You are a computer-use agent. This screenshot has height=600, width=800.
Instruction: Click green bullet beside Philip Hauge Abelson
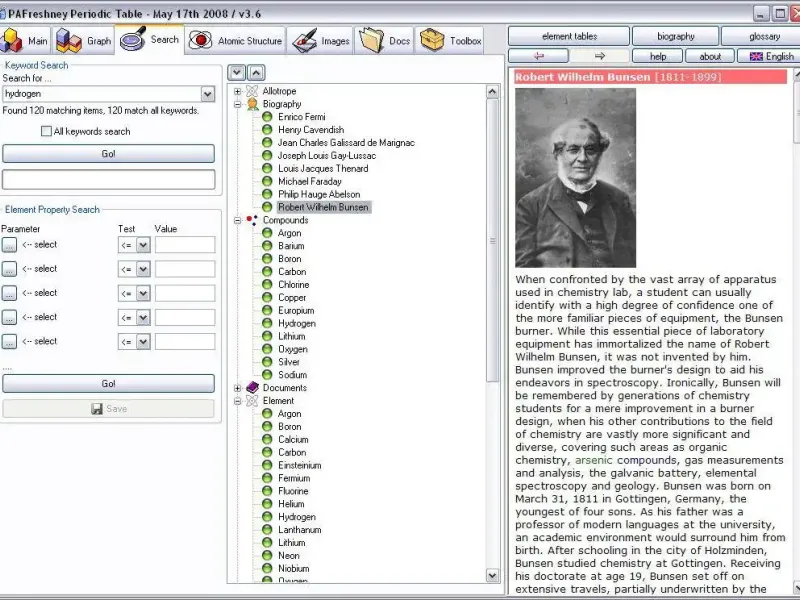[267, 194]
